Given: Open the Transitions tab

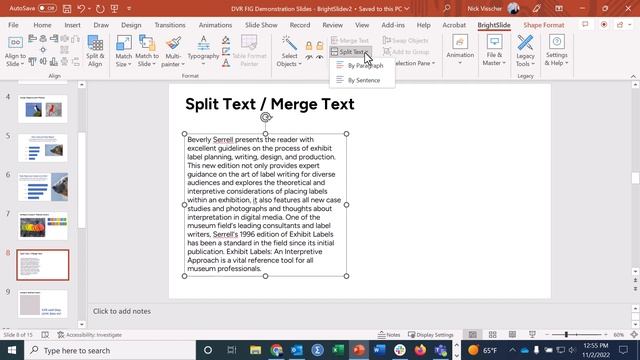Looking at the screenshot, I should point(170,25).
